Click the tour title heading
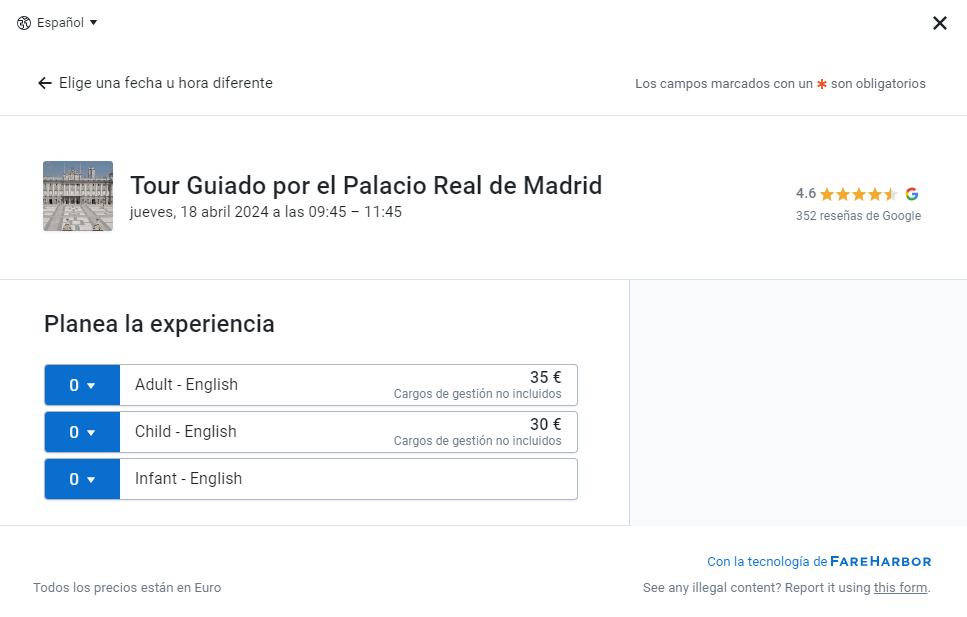 tap(366, 186)
